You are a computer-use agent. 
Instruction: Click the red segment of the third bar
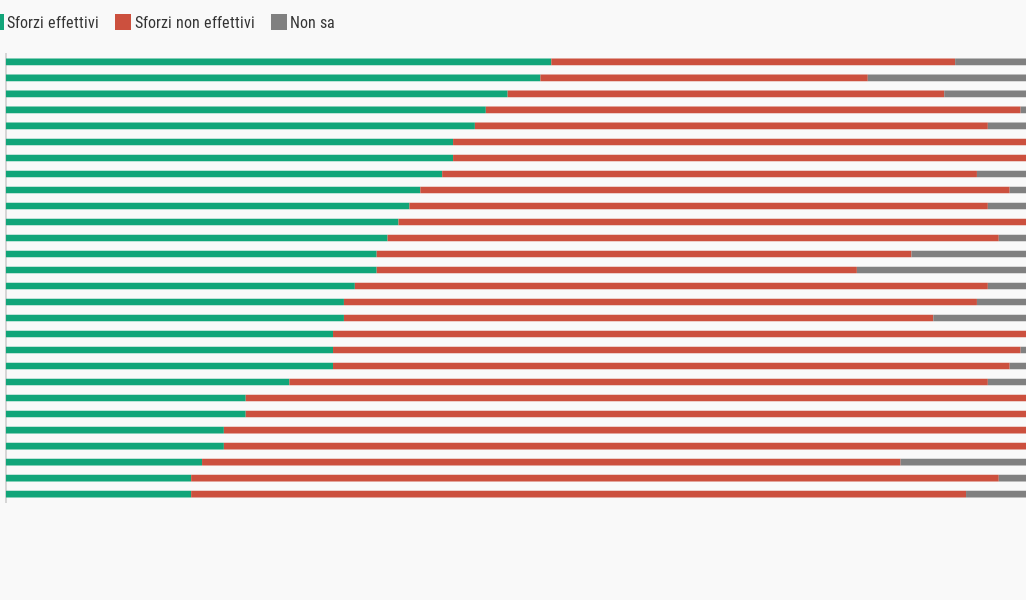725,94
